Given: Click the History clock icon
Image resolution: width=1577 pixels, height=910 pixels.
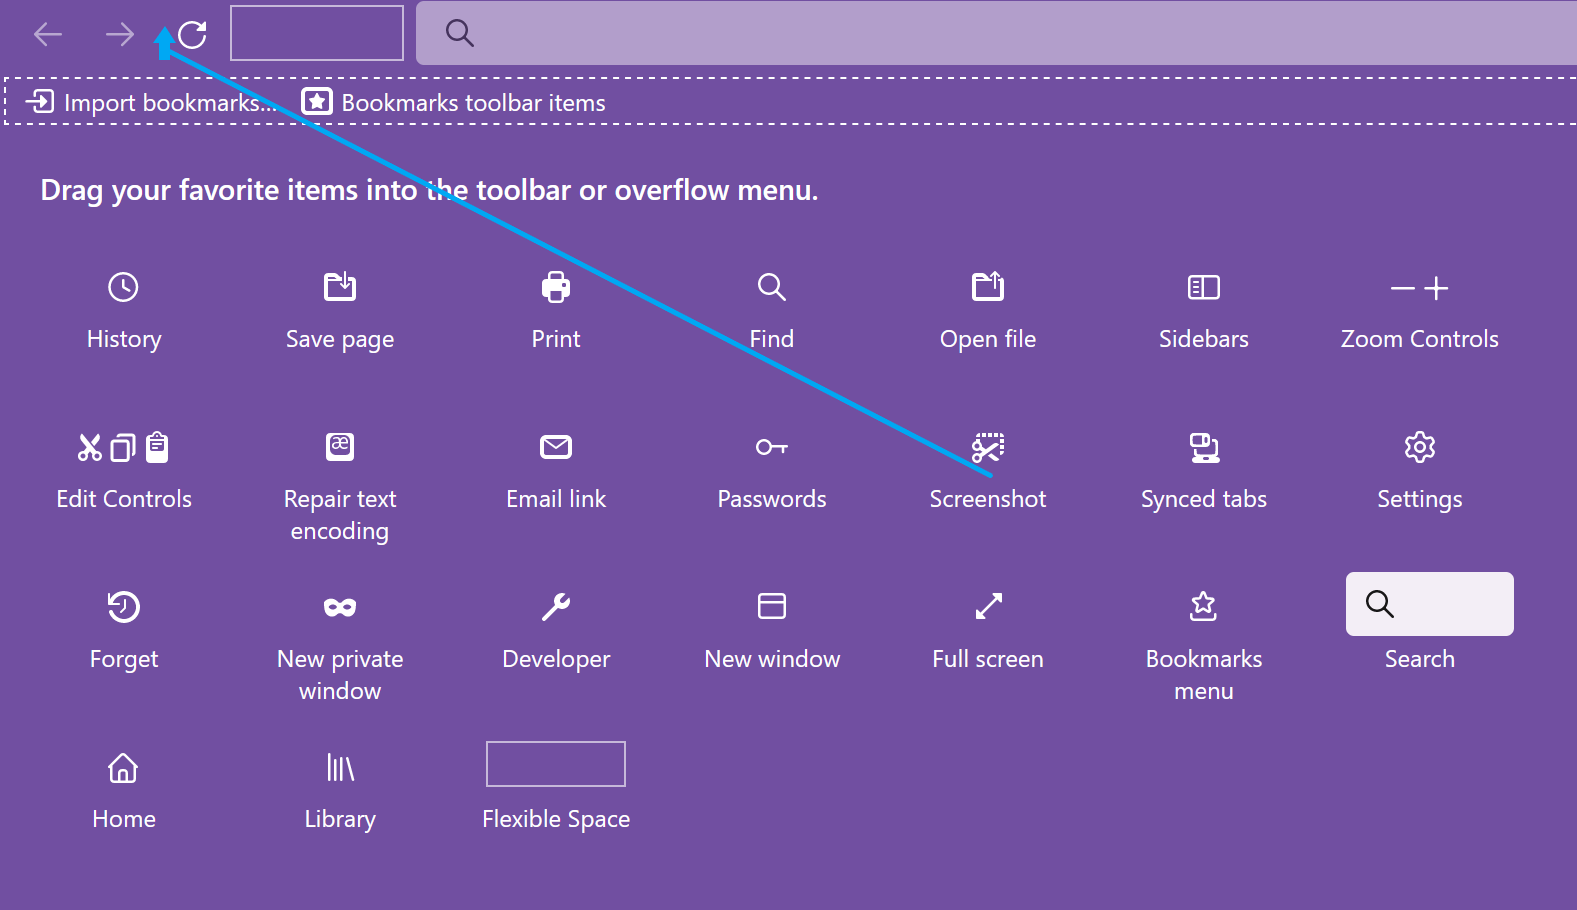Looking at the screenshot, I should click(x=123, y=288).
